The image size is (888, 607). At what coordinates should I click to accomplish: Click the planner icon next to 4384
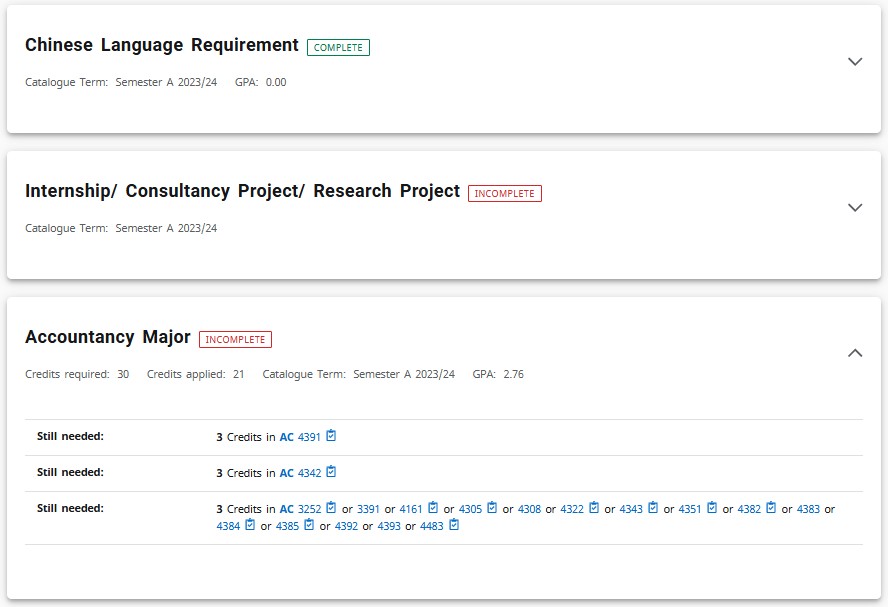click(x=250, y=525)
